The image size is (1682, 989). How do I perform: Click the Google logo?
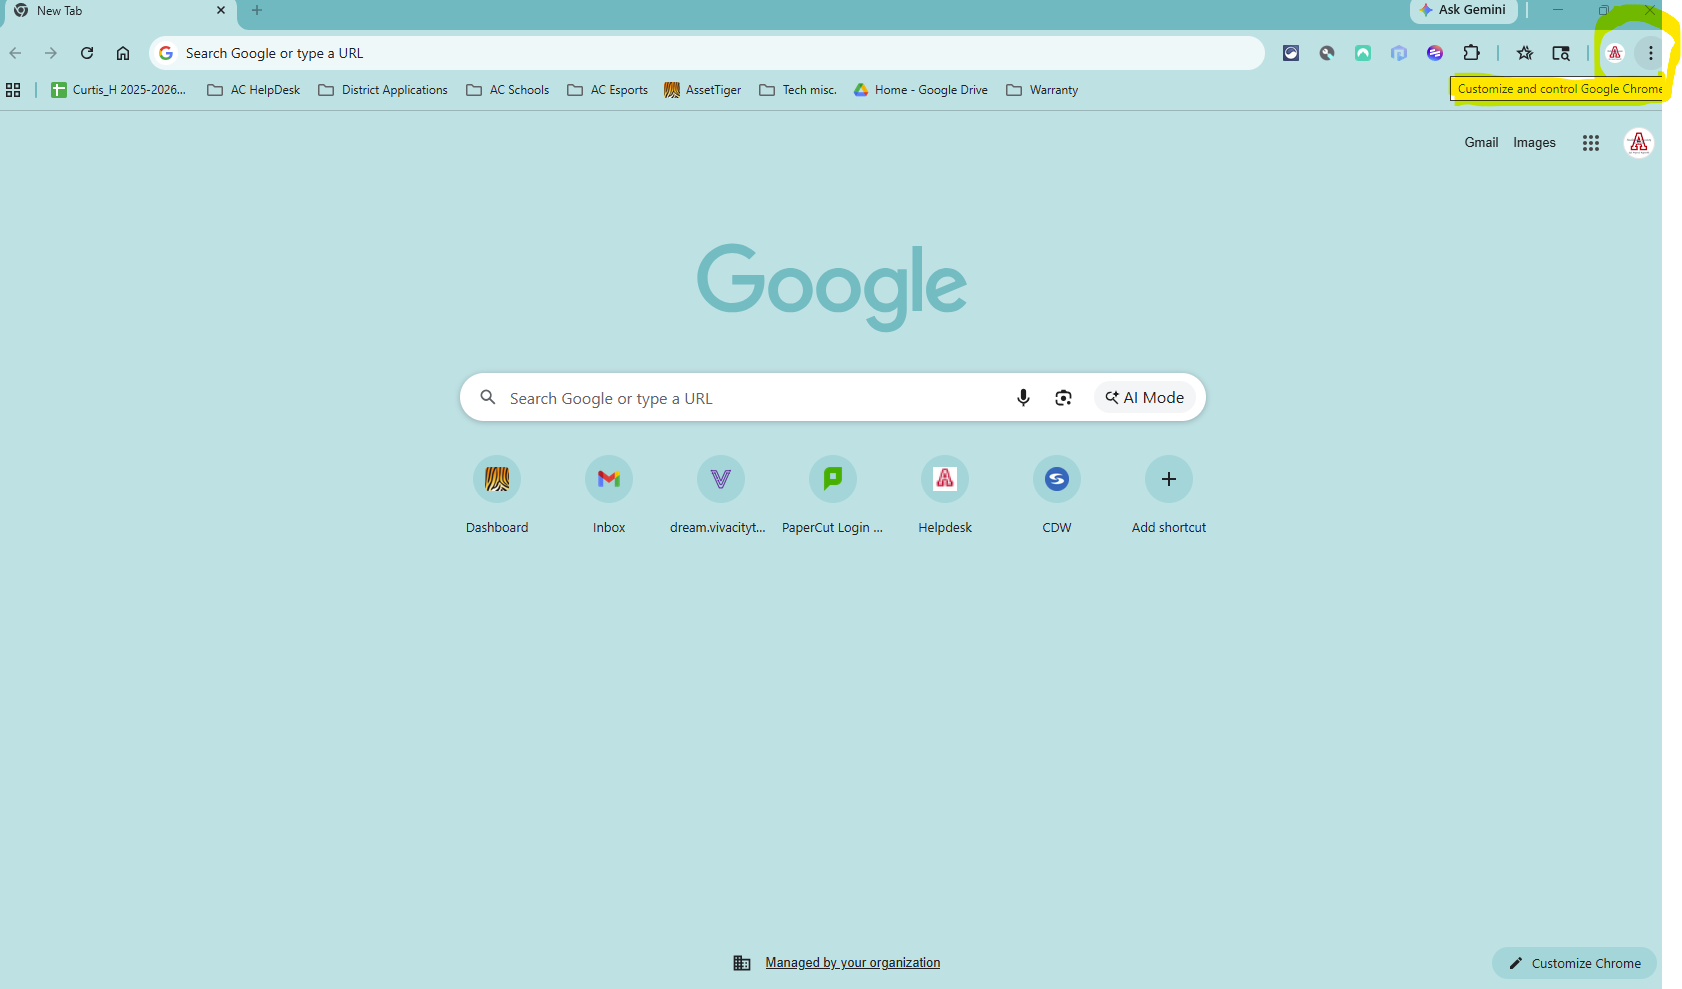pos(832,287)
